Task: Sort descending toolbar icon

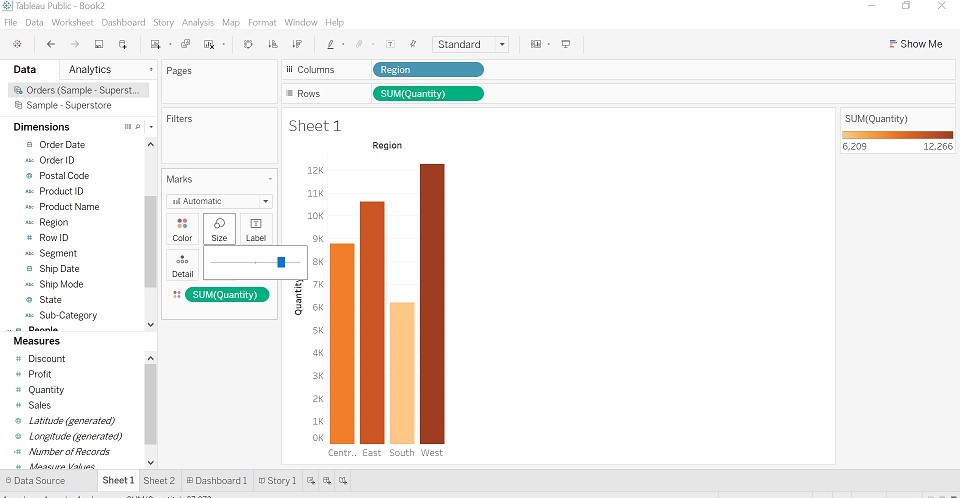Action: [297, 44]
